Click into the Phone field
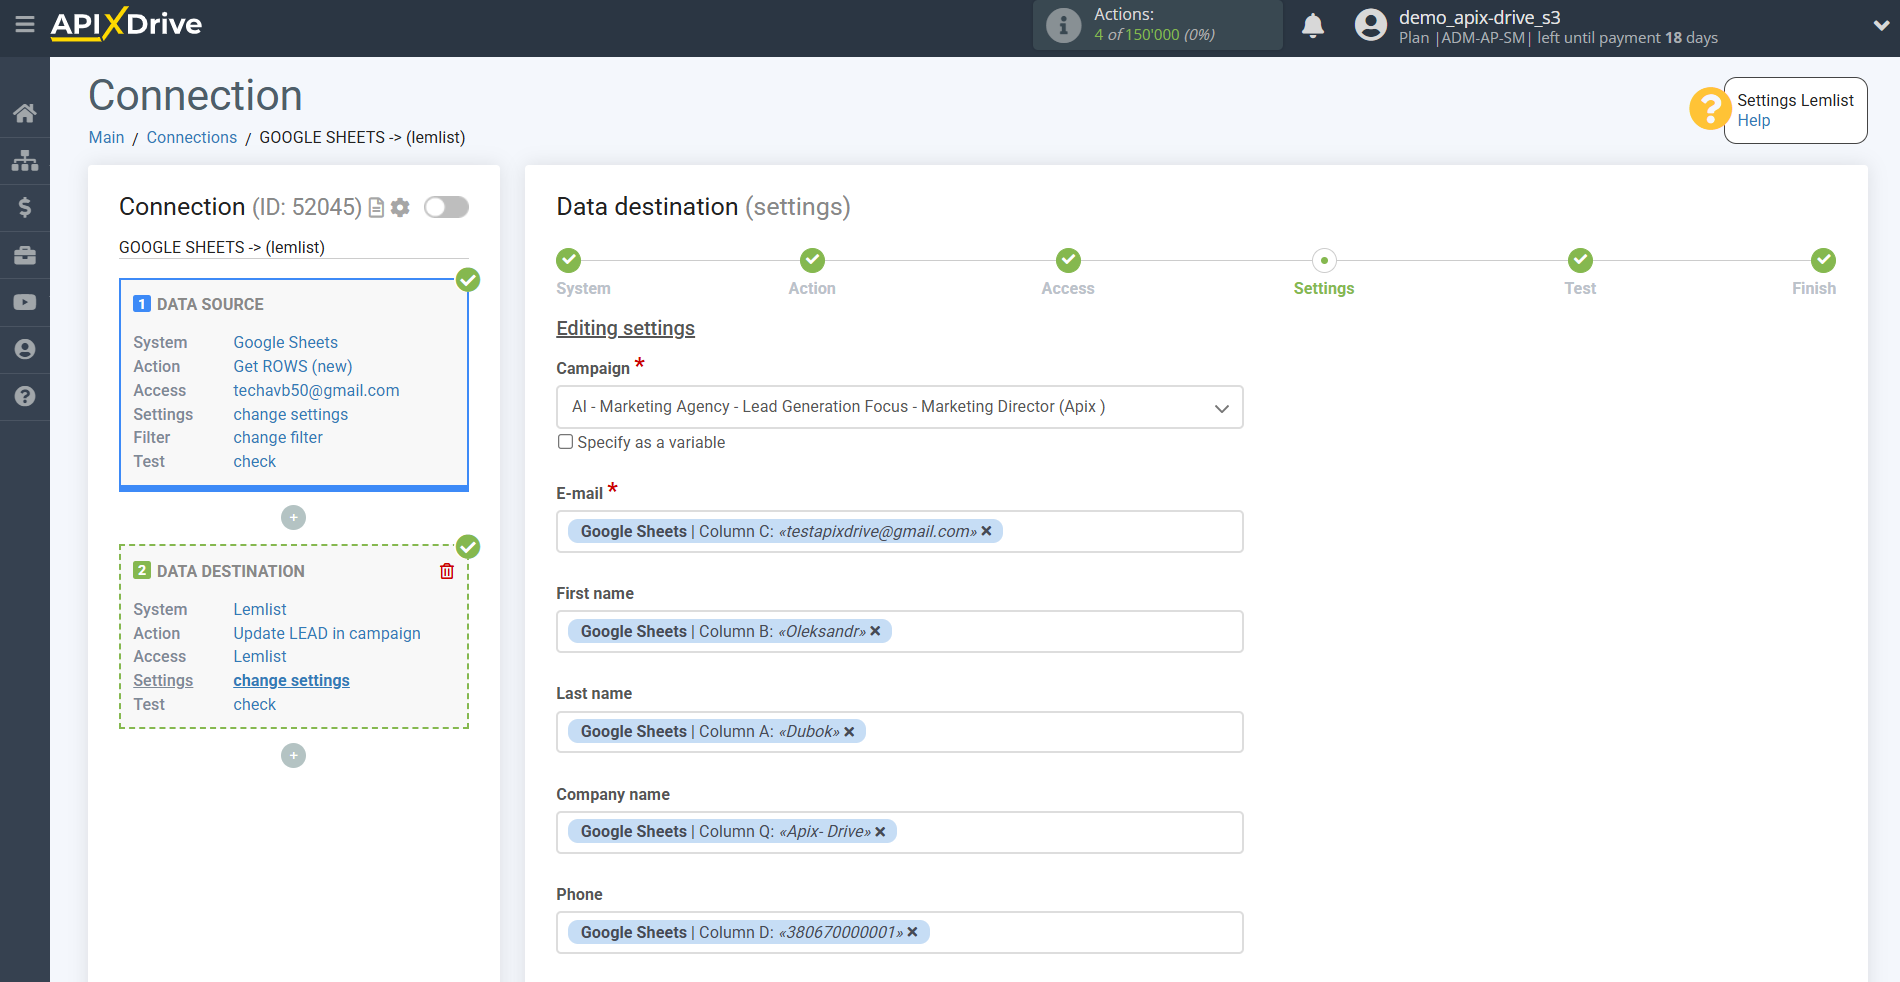The height and width of the screenshot is (982, 1900). [x=900, y=932]
